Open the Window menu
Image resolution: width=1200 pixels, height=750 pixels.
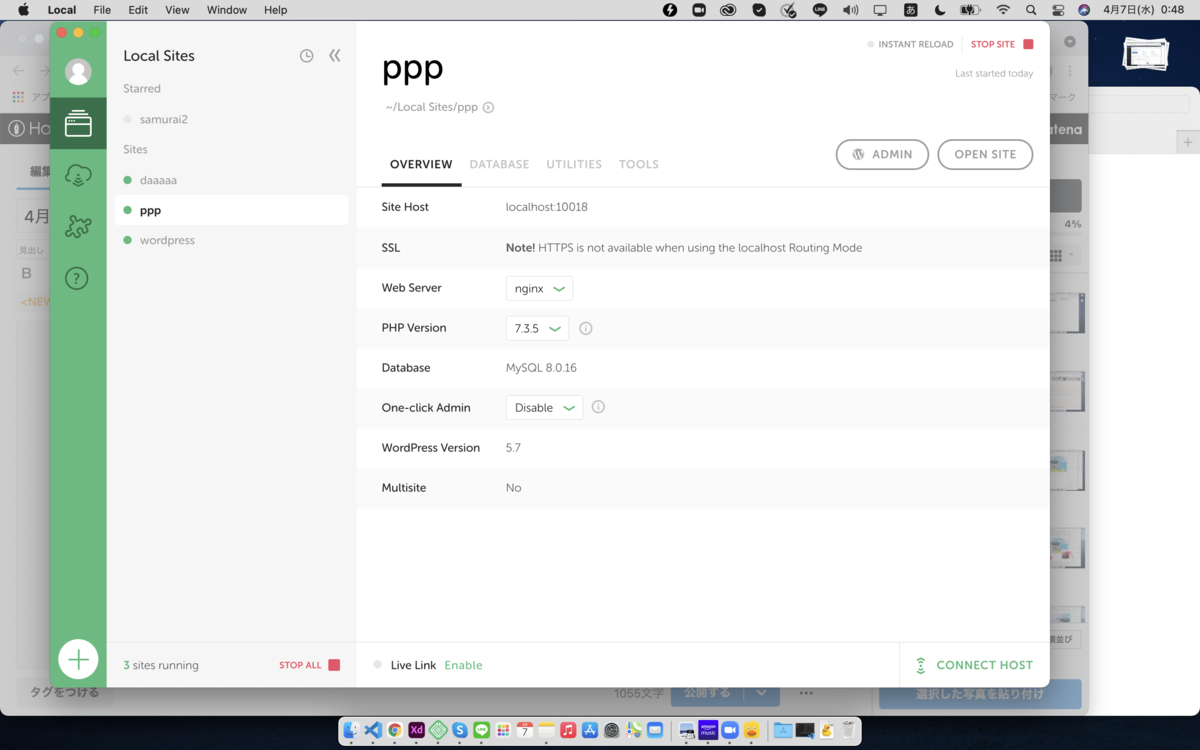pyautogui.click(x=227, y=10)
